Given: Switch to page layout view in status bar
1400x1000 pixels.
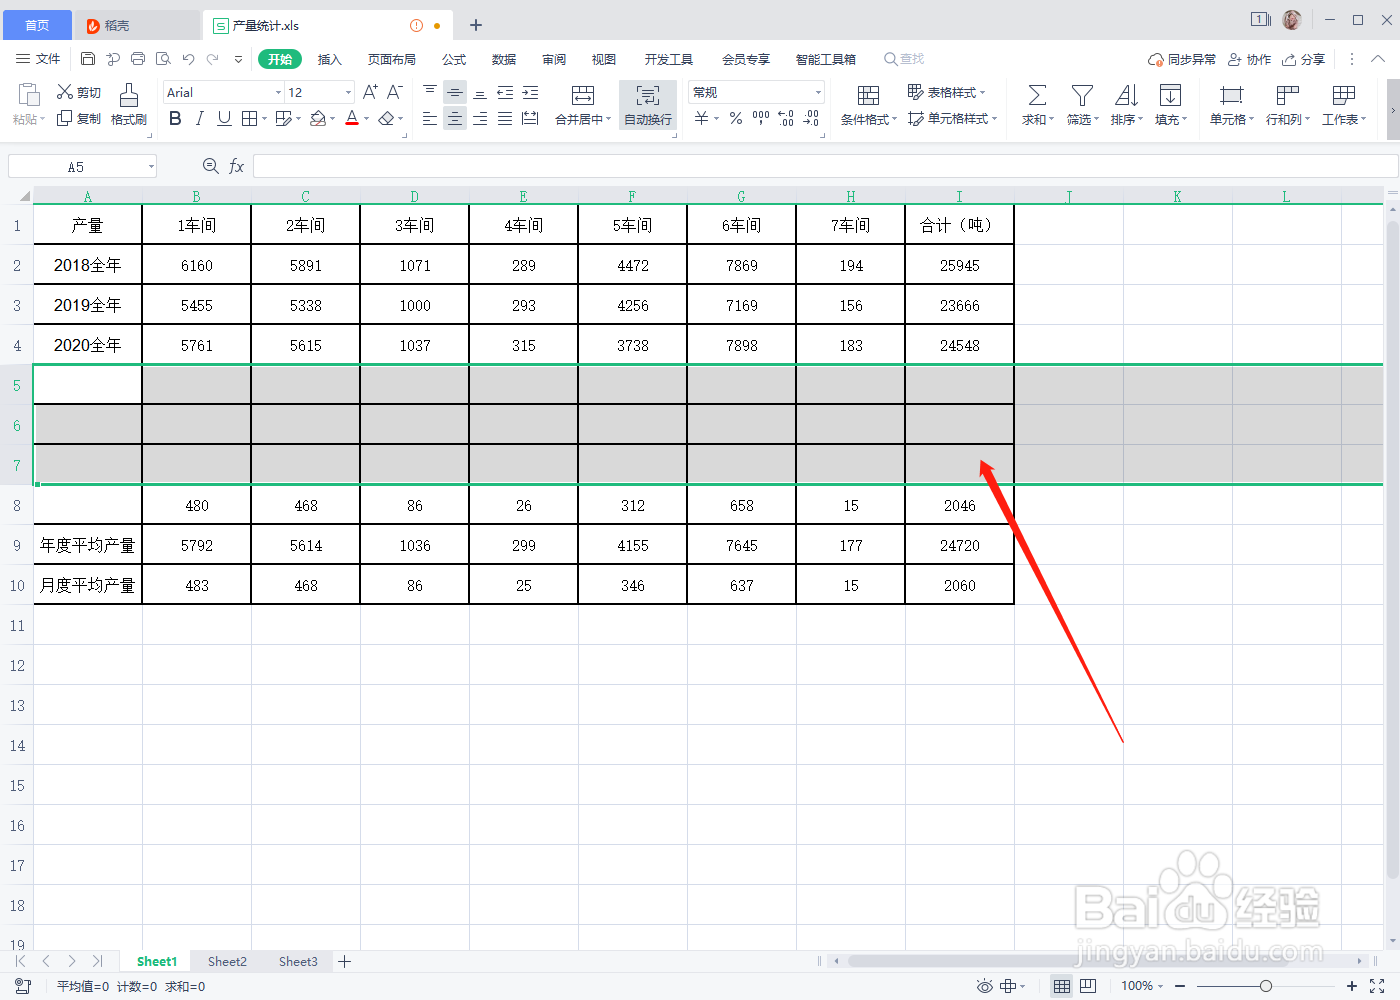Looking at the screenshot, I should point(1088,986).
